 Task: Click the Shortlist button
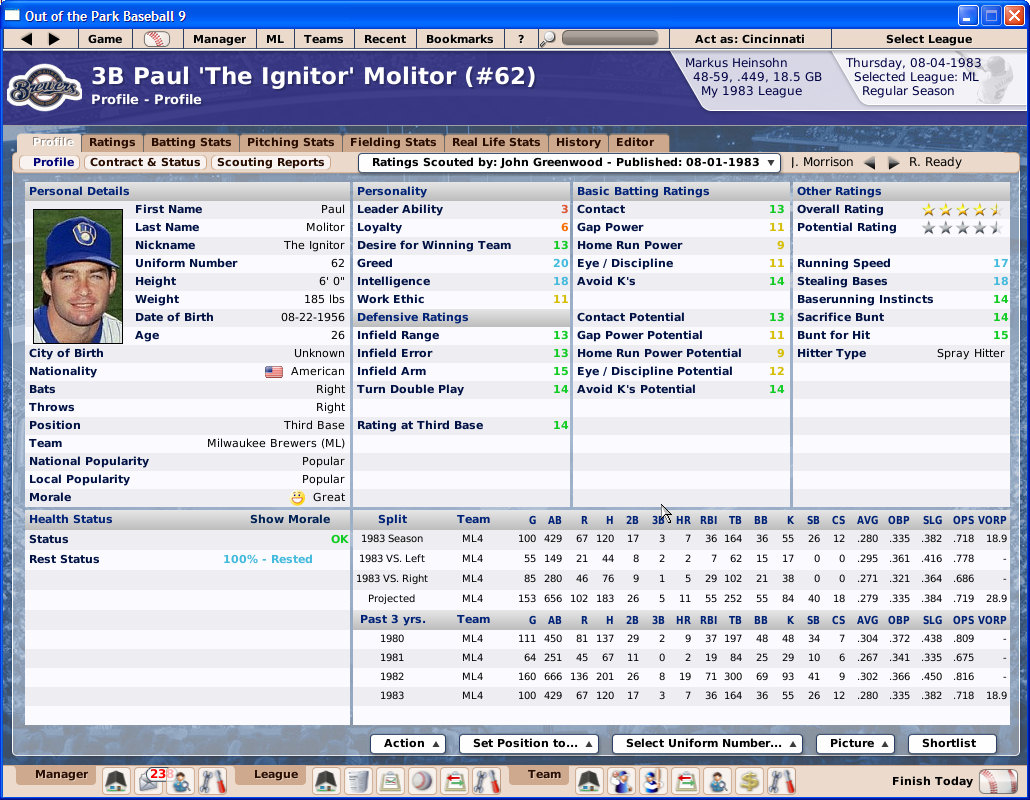(x=951, y=744)
